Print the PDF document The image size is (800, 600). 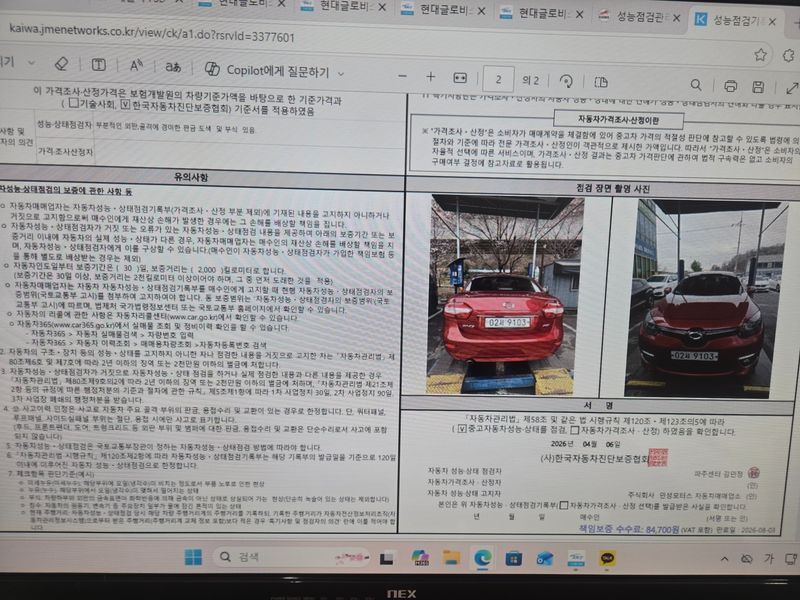[730, 87]
